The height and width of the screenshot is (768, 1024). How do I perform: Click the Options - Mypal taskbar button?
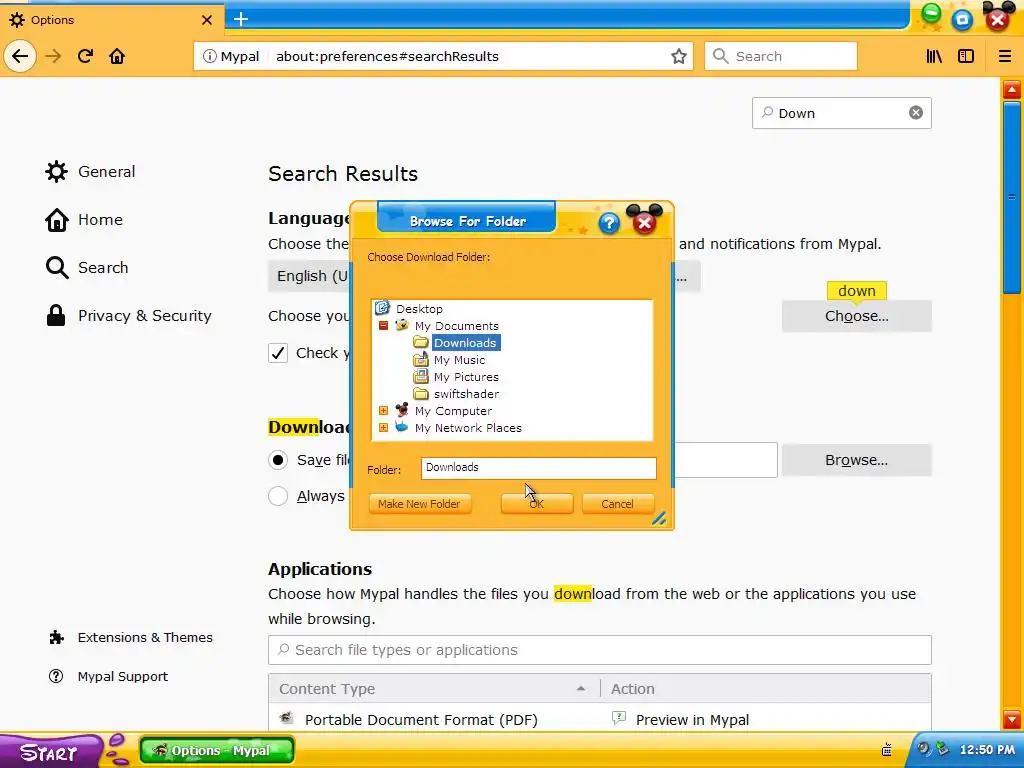click(217, 750)
